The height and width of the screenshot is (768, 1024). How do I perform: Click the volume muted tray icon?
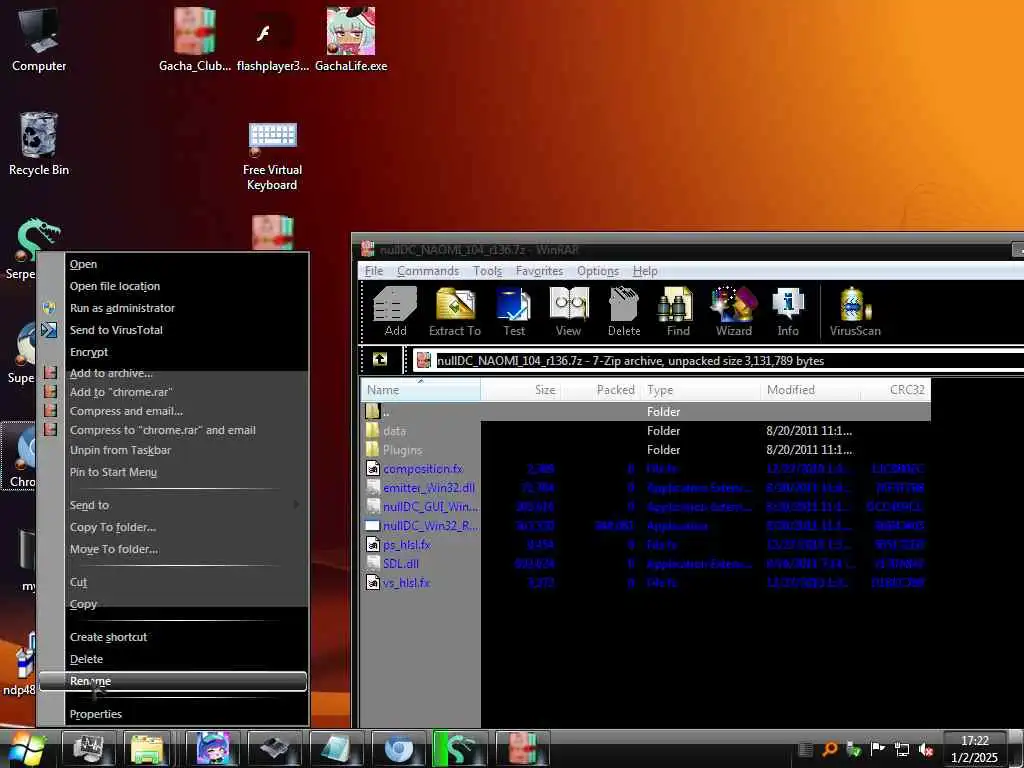(925, 749)
